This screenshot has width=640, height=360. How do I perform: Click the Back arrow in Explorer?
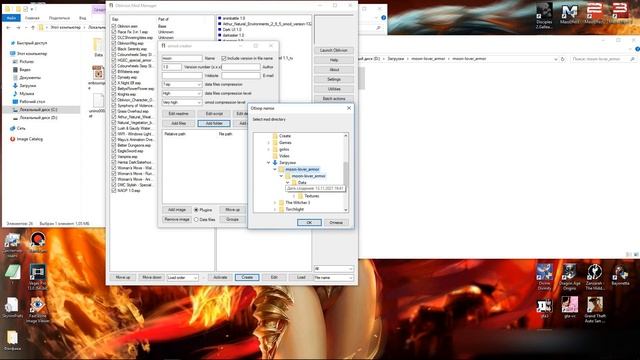tap(9, 27)
